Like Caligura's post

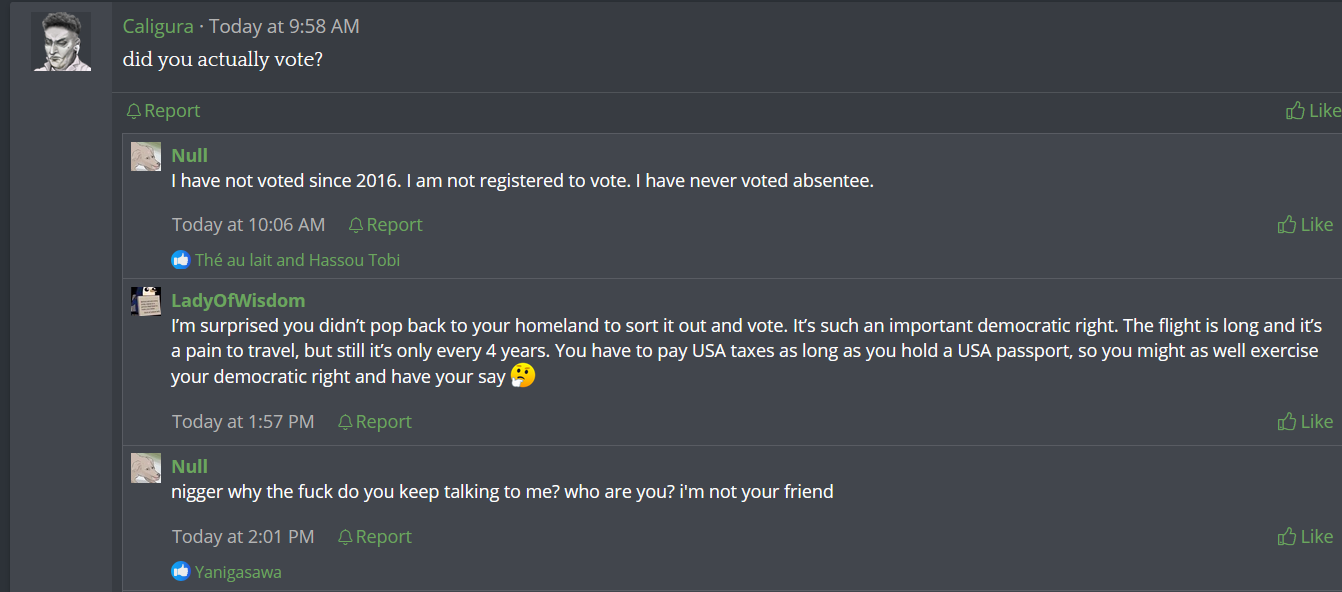pyautogui.click(x=1313, y=111)
